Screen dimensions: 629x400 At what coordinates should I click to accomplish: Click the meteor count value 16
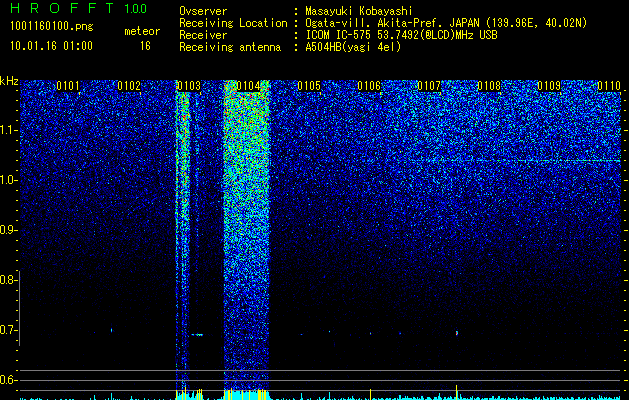coord(145,46)
